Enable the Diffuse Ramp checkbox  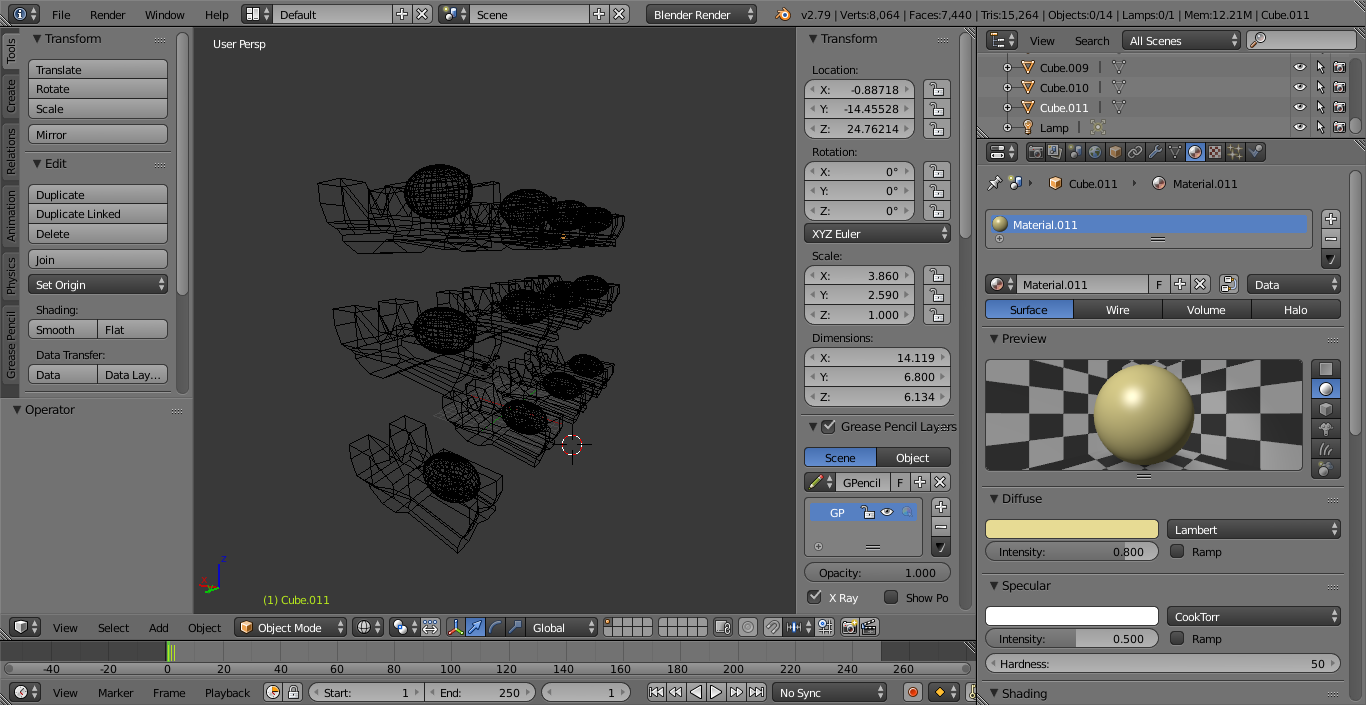tap(1177, 551)
